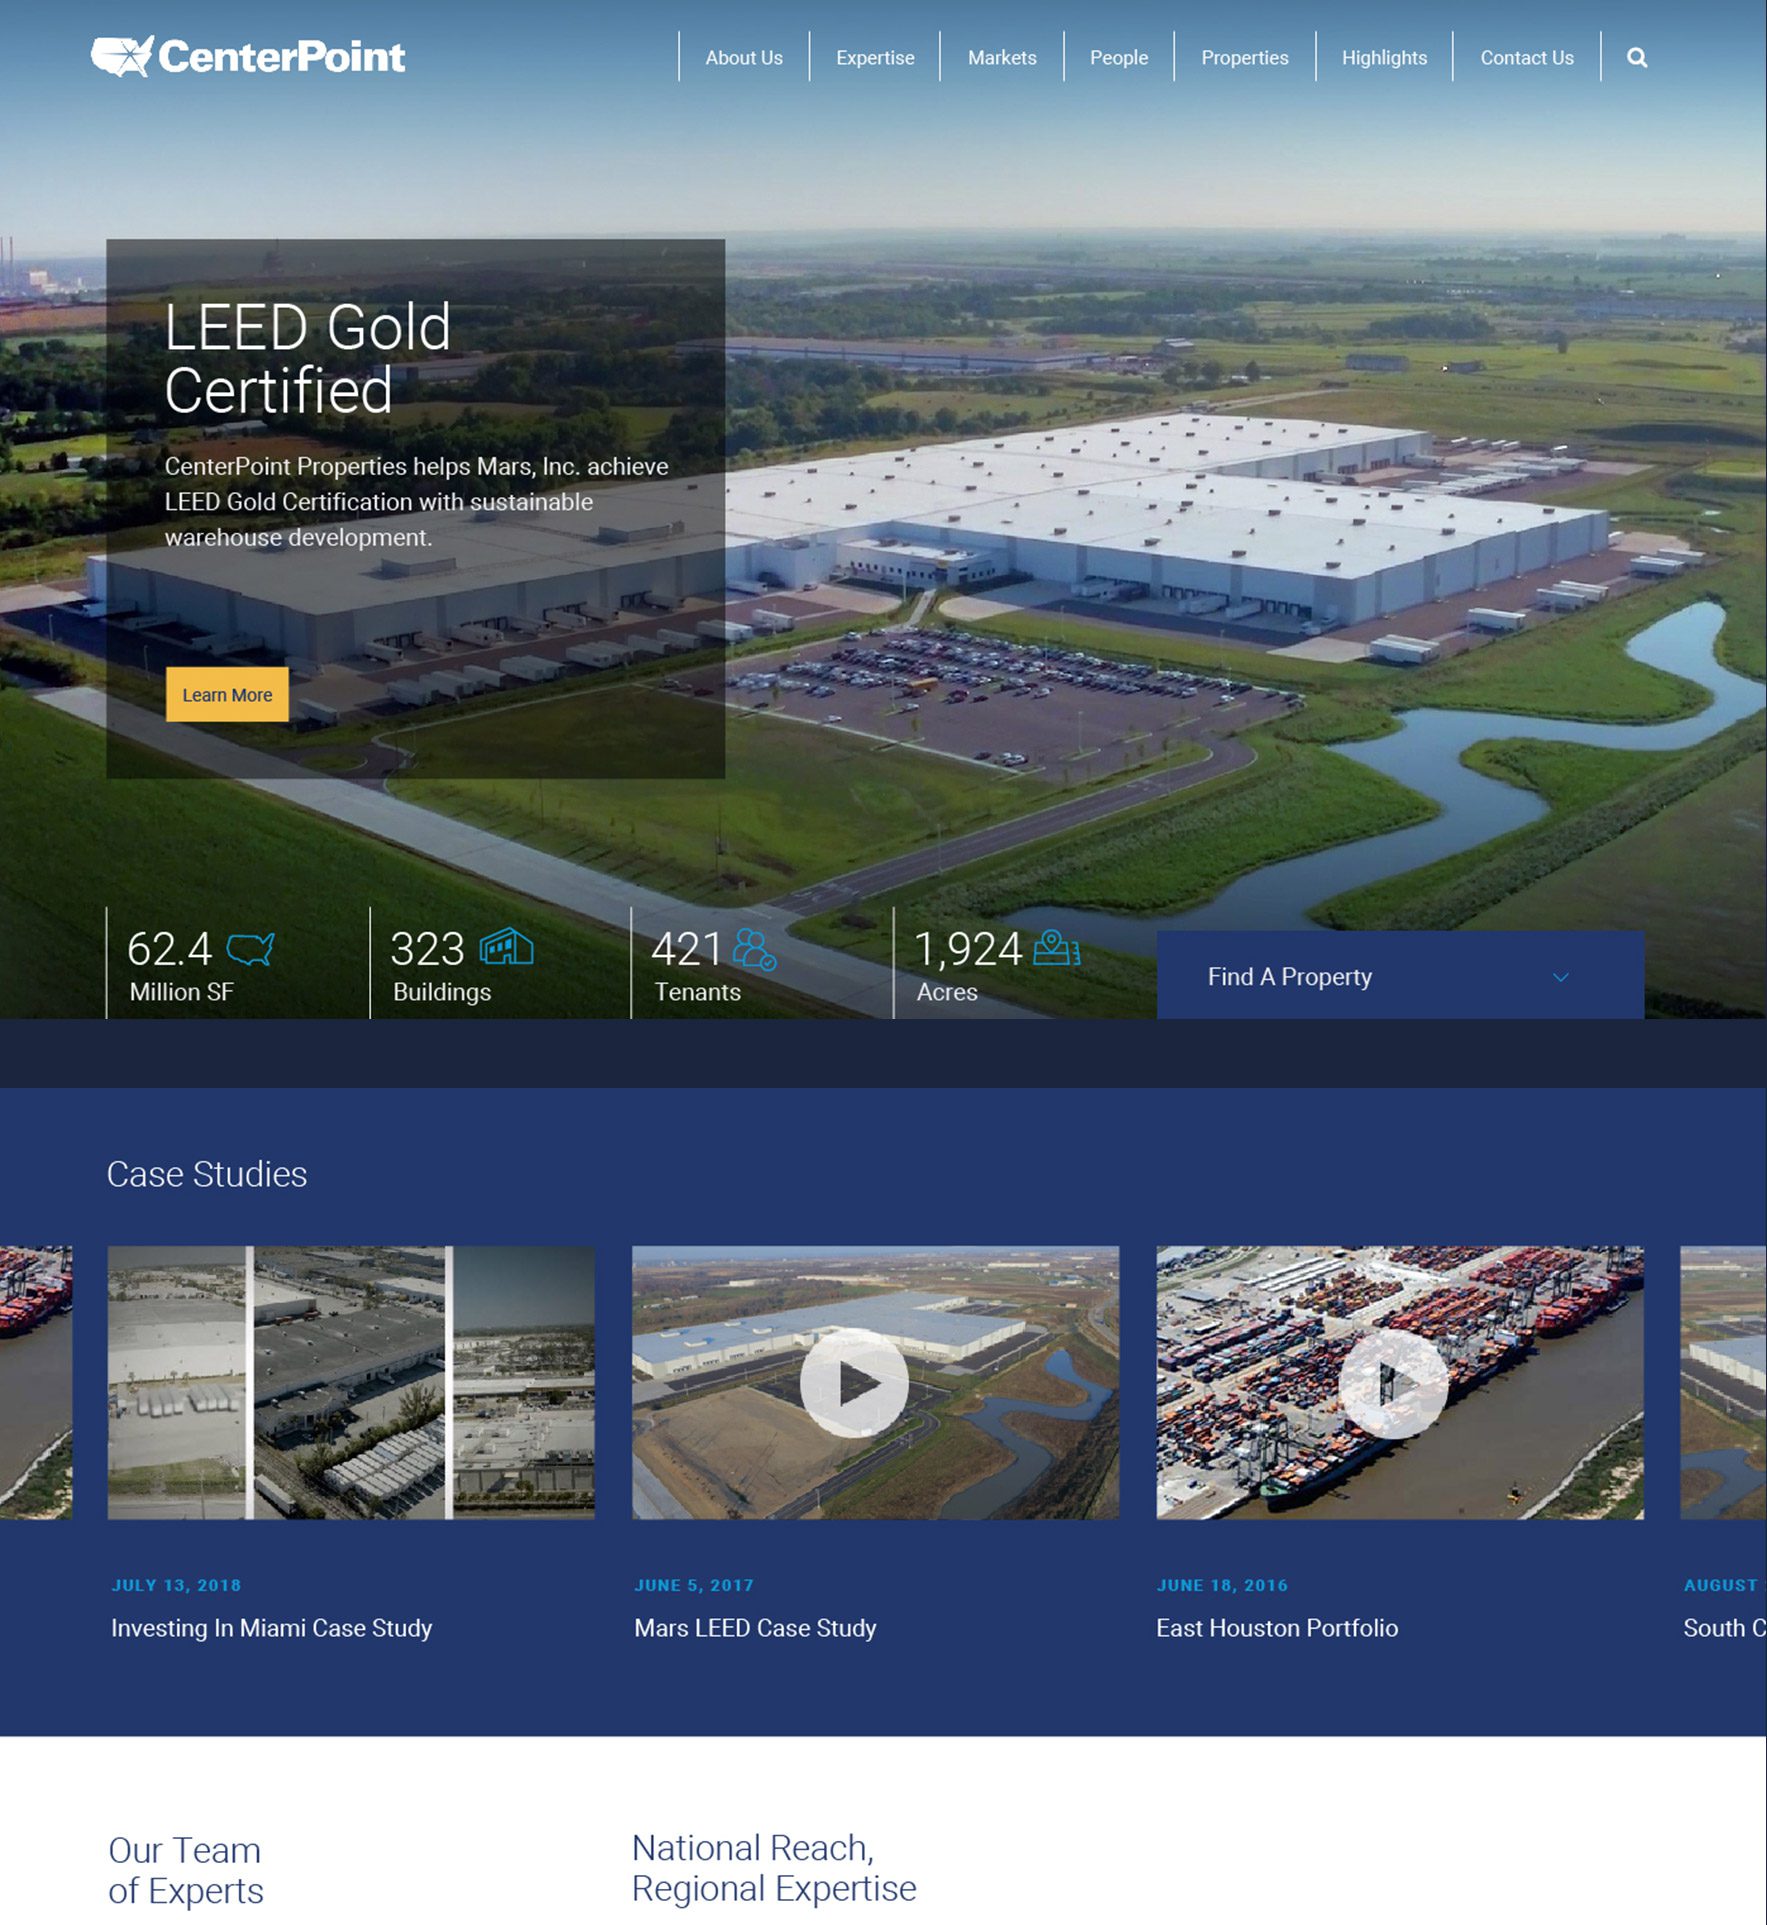Click the JUNE 18, 2016 date
Image resolution: width=1767 pixels, height=1925 pixels.
[x=1222, y=1585]
